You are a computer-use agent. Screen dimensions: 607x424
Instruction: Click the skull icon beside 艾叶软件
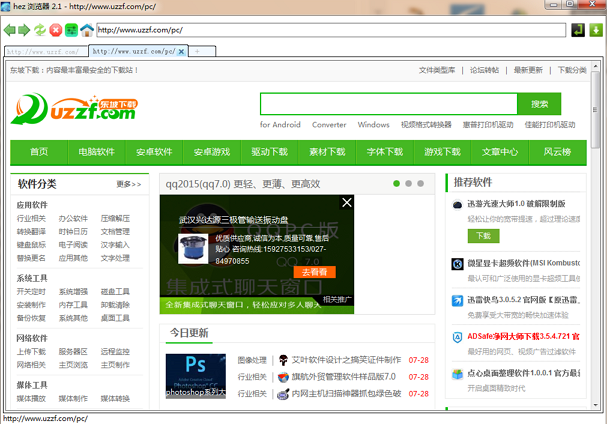(x=283, y=360)
